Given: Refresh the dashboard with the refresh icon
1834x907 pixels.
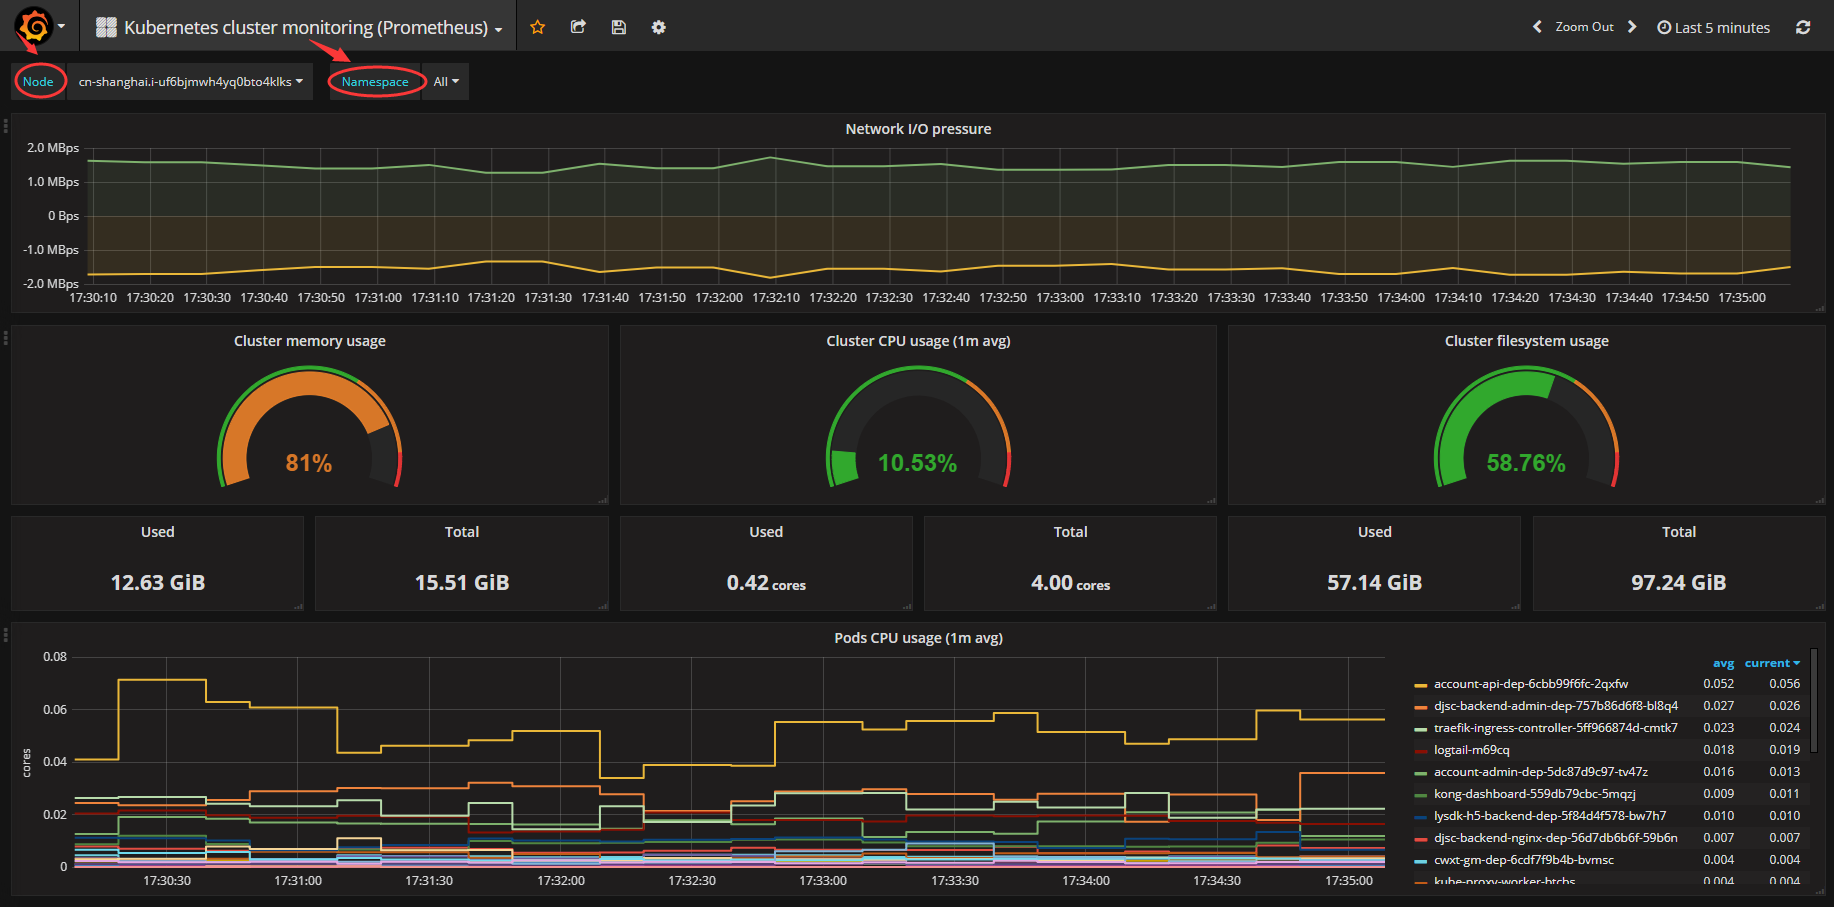Looking at the screenshot, I should coord(1803,27).
